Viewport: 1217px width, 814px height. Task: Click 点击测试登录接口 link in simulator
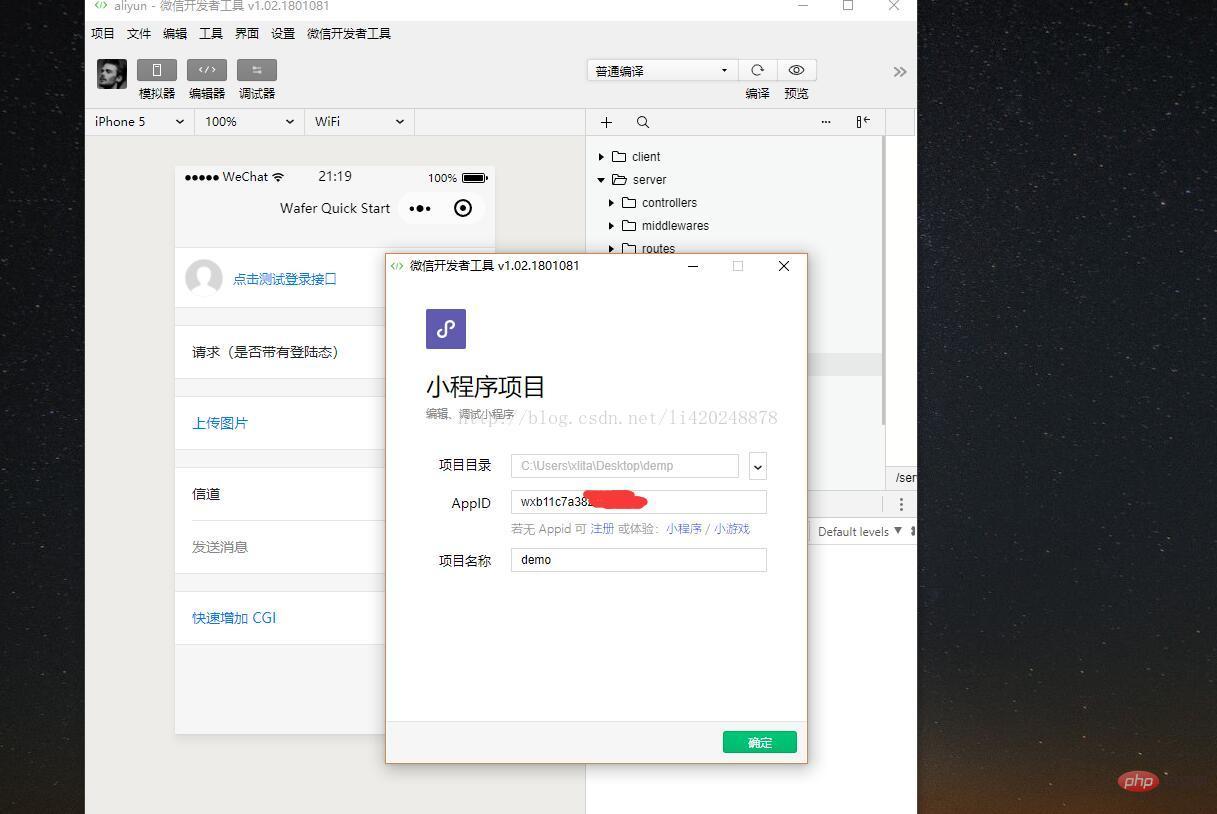tap(285, 279)
